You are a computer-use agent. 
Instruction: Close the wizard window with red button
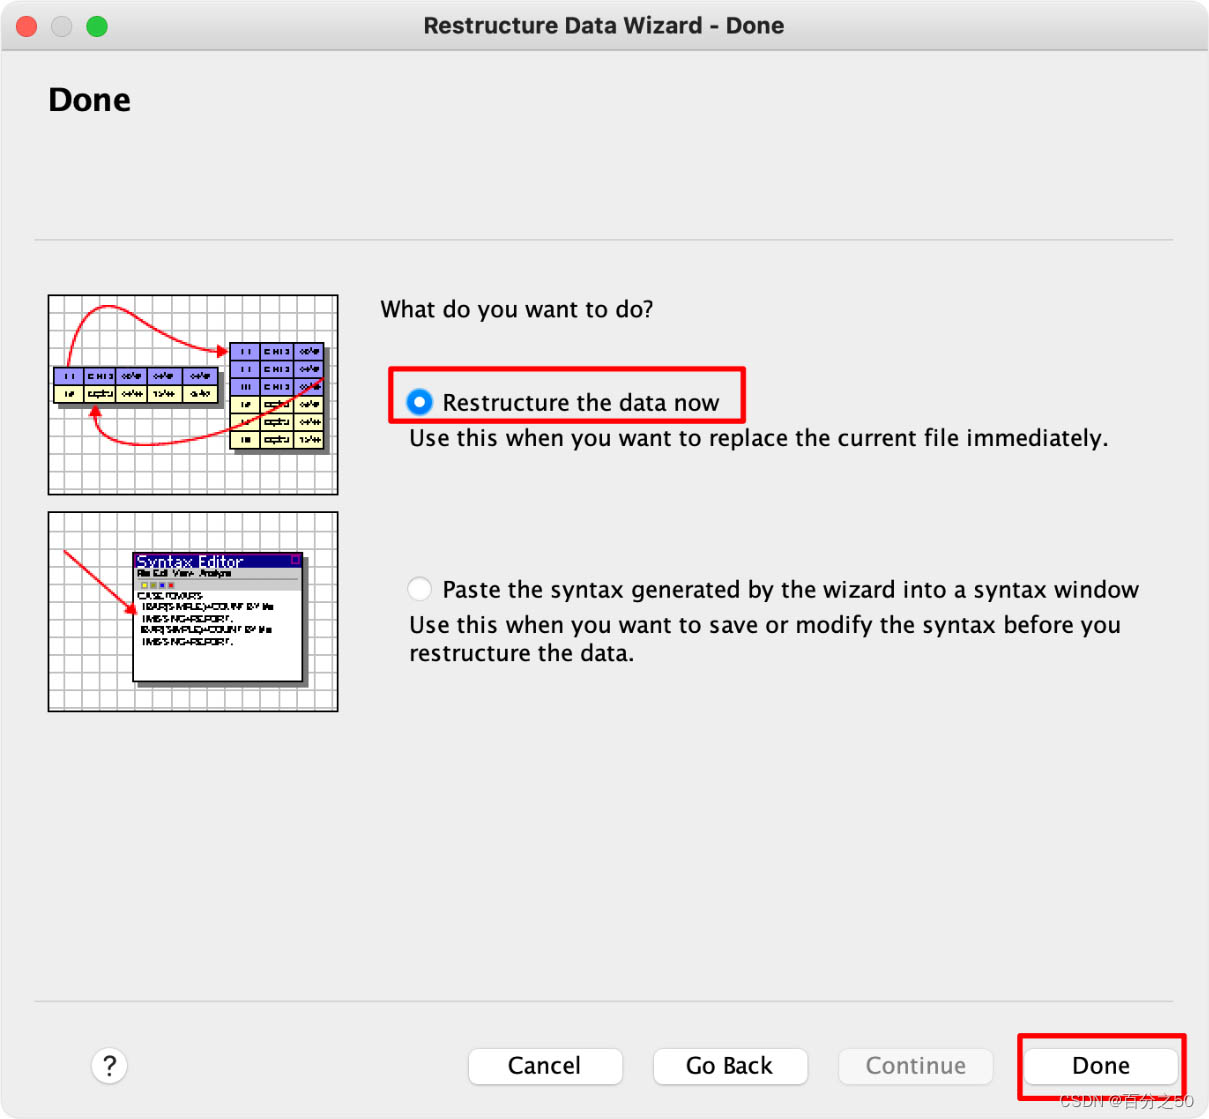[x=27, y=26]
